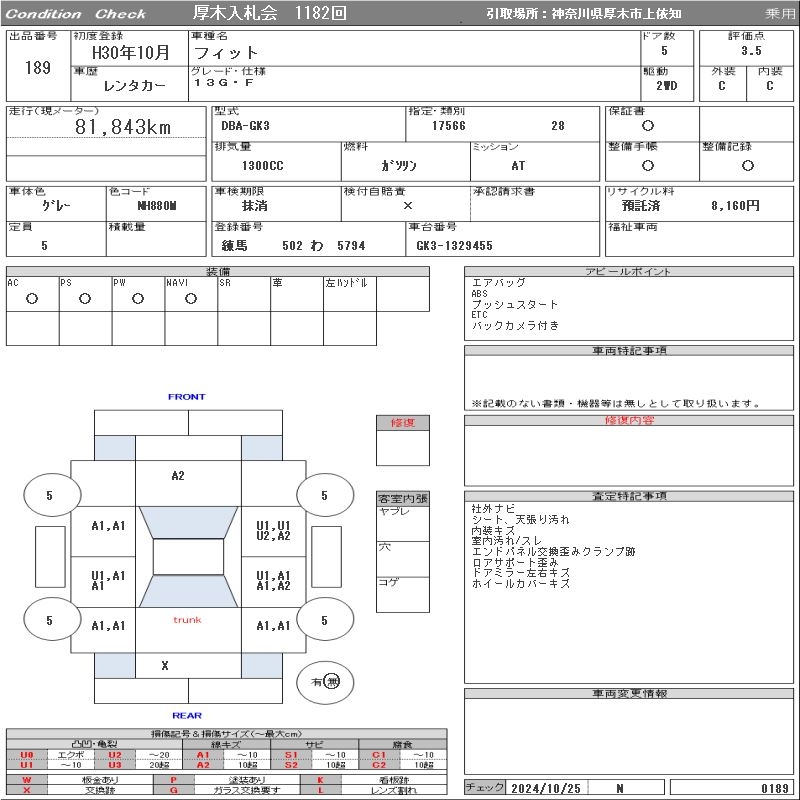Click the Condition Check title at top
800x800 pixels.
point(77,14)
